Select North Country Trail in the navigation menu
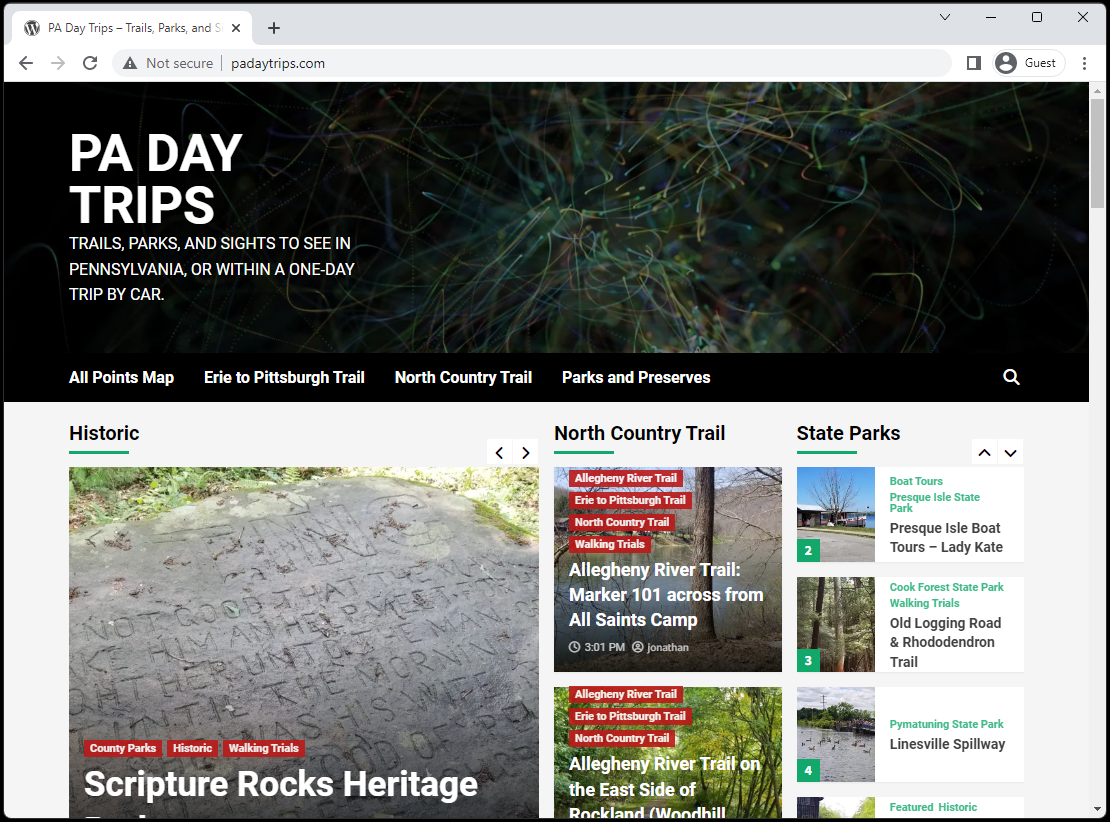This screenshot has height=822, width=1110. point(462,377)
